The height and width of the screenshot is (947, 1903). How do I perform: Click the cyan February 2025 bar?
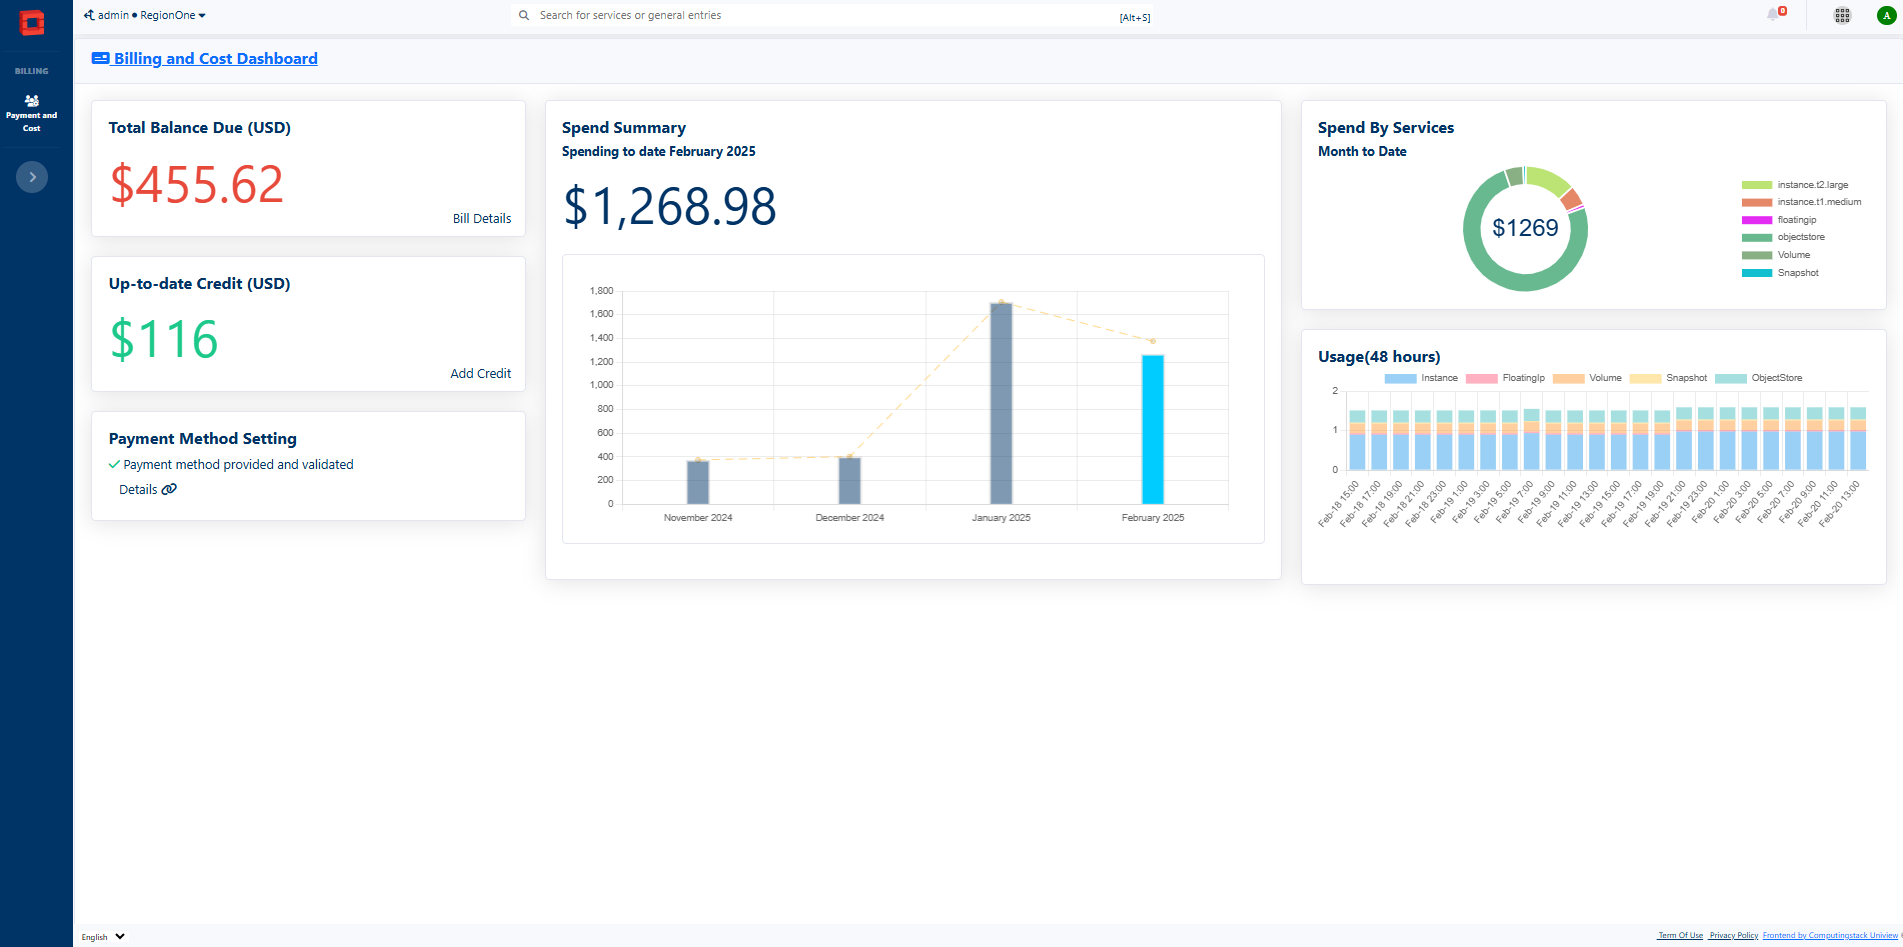pyautogui.click(x=1153, y=429)
